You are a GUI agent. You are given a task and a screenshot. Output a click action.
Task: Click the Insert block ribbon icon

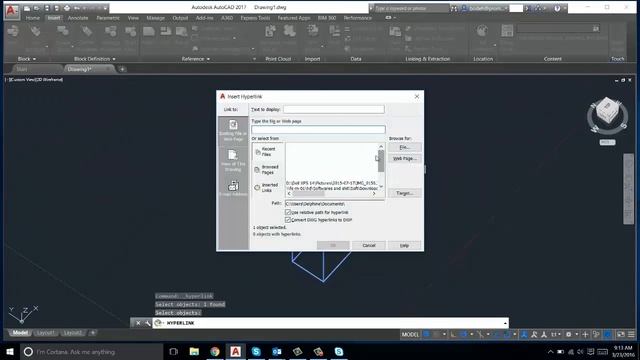13,32
